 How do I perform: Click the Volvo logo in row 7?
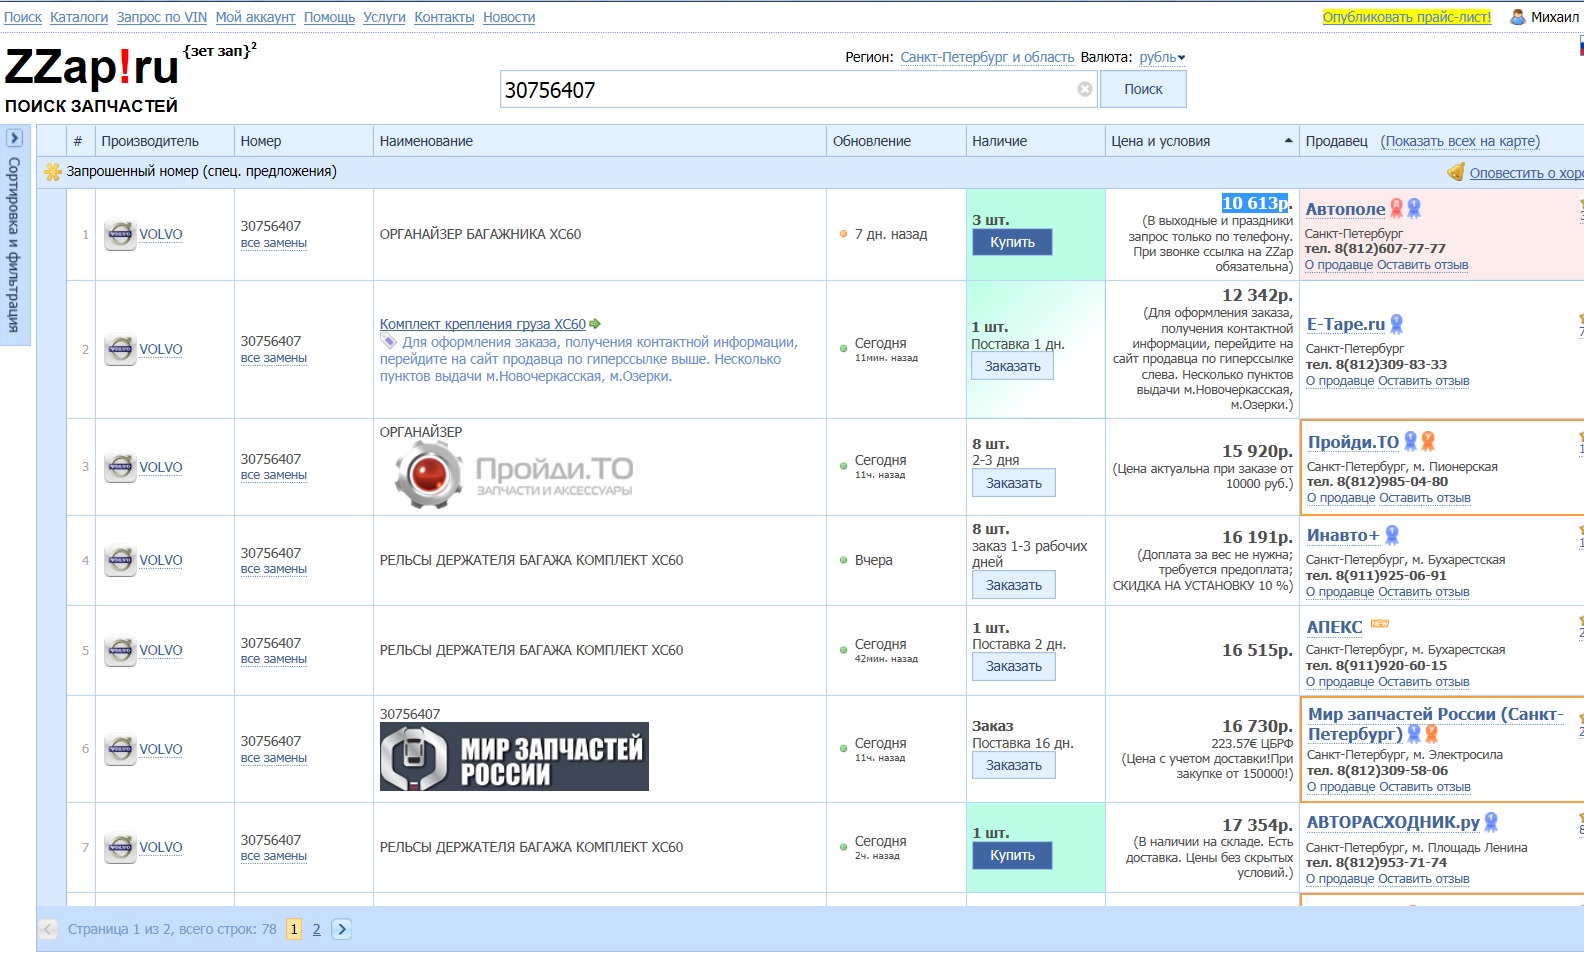pyautogui.click(x=121, y=847)
